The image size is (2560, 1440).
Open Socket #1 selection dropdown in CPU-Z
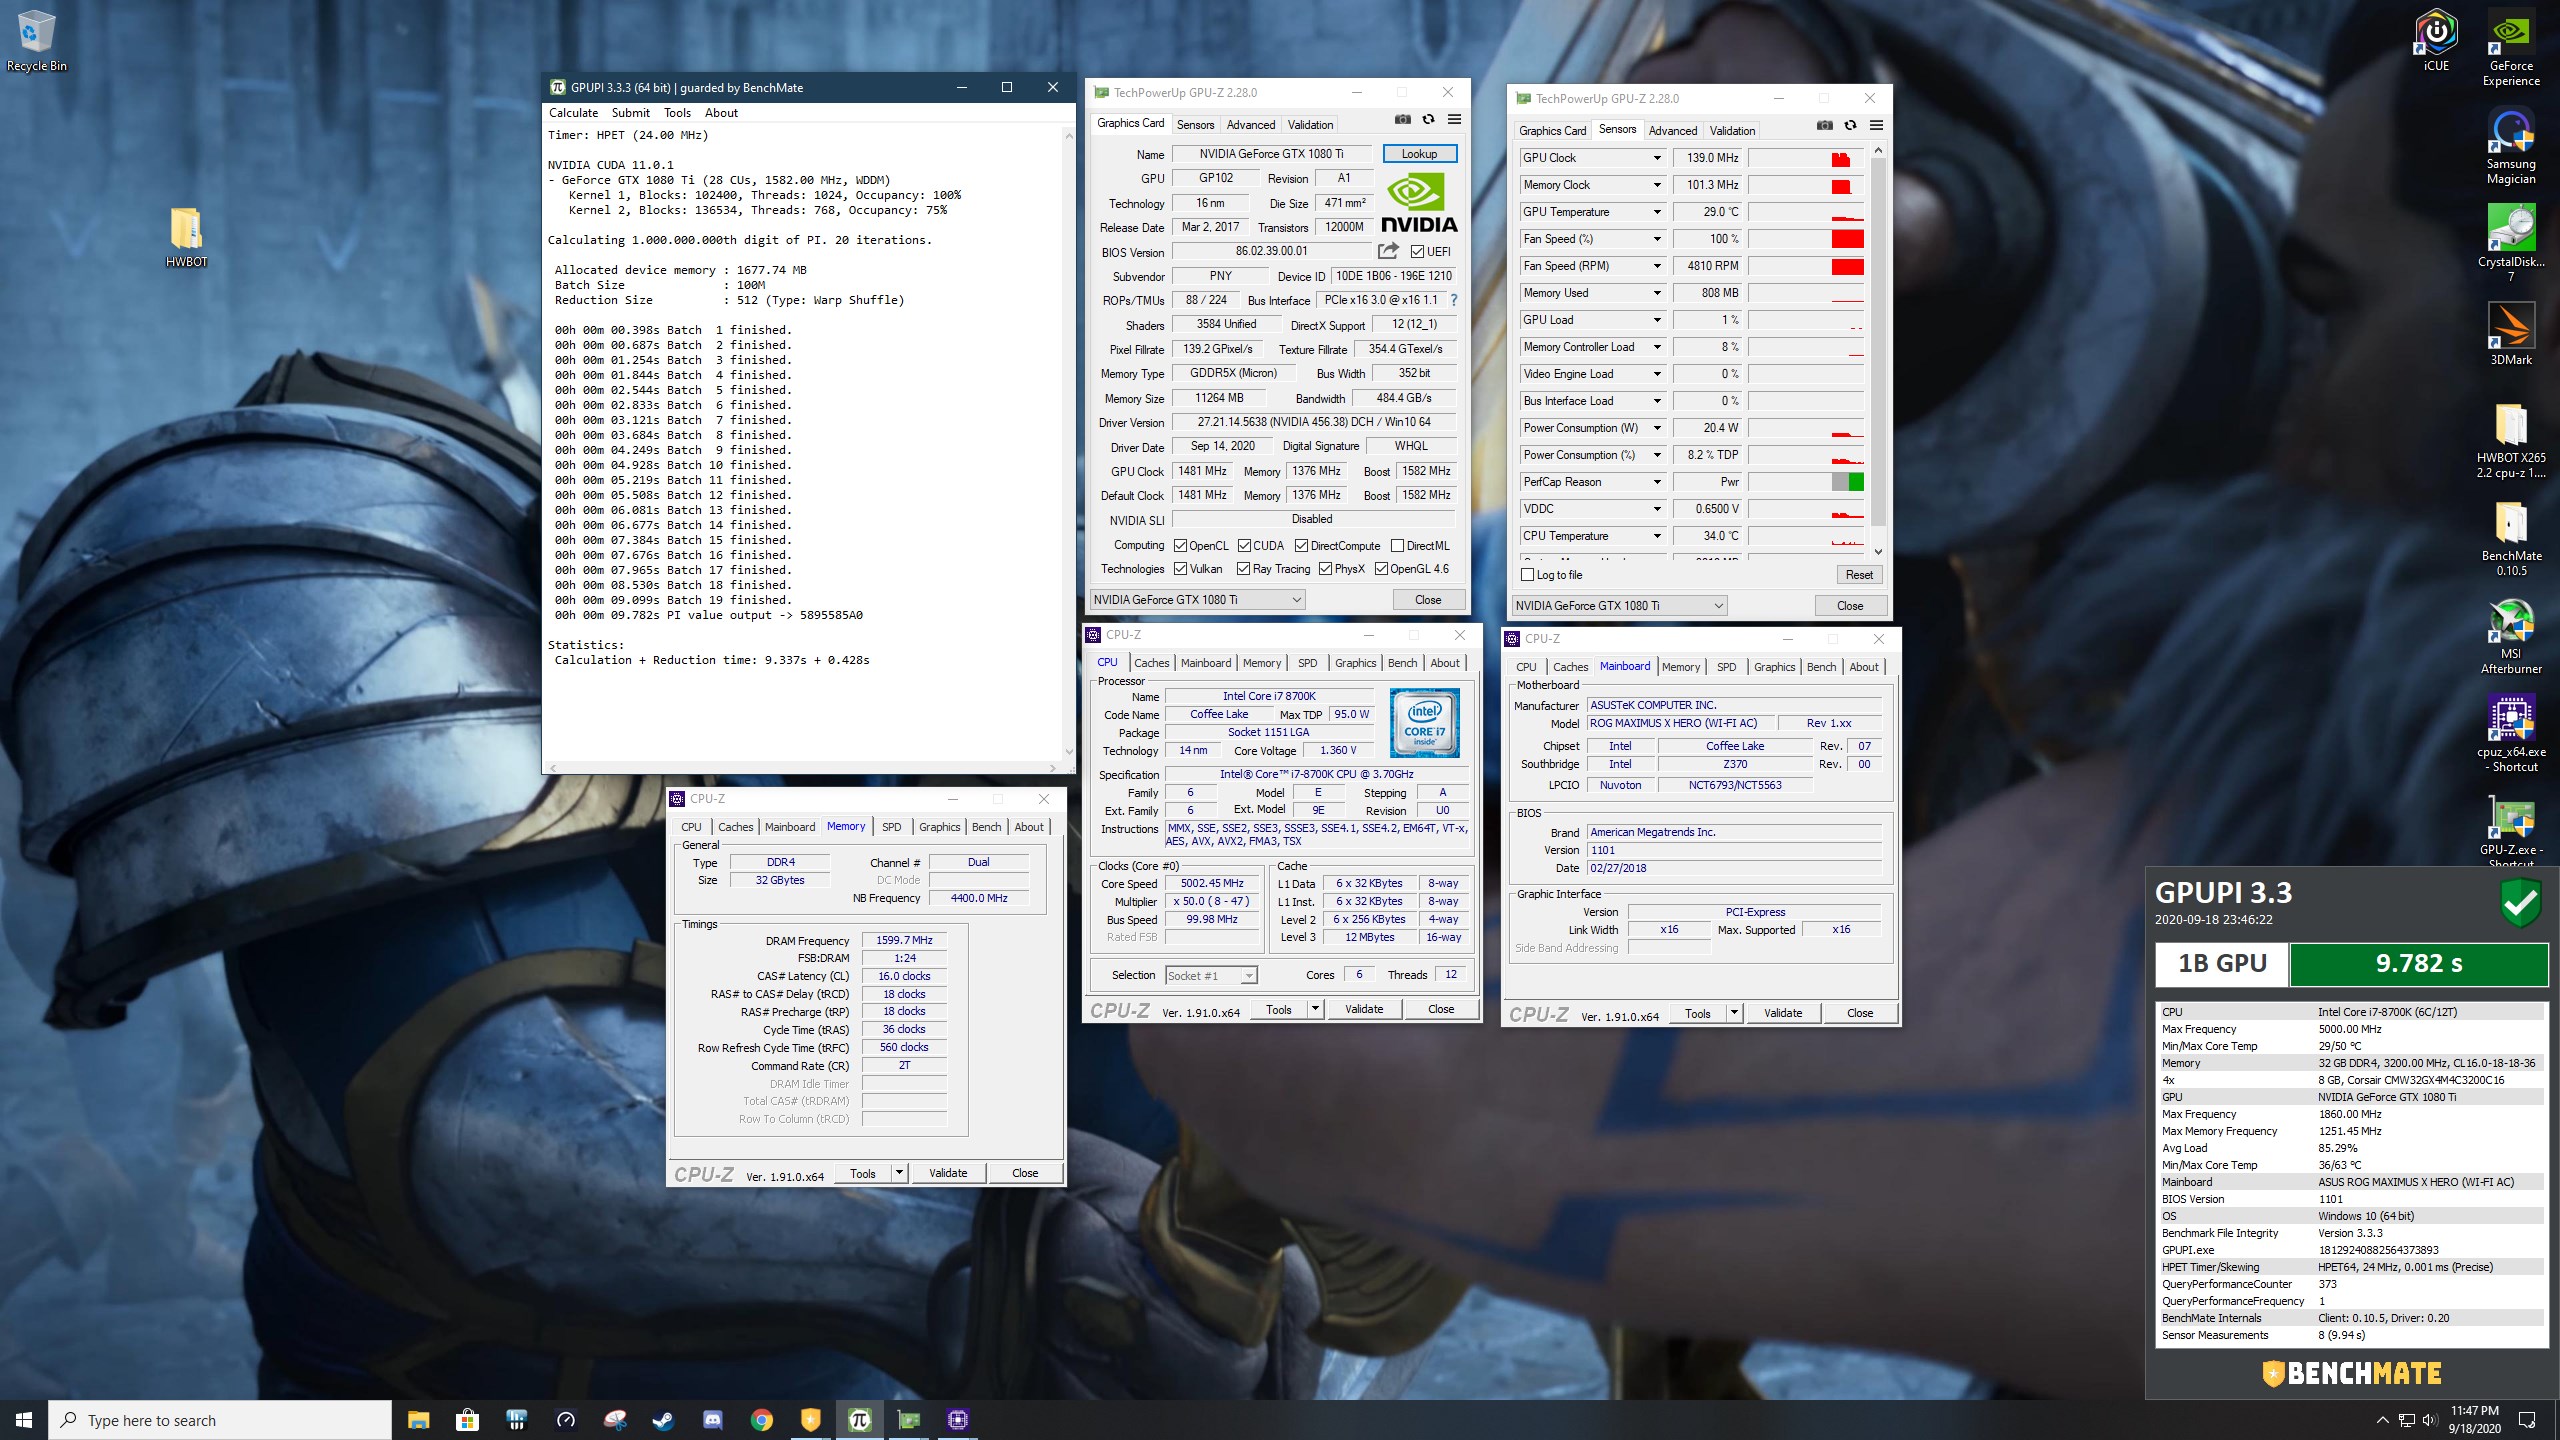(x=1211, y=976)
